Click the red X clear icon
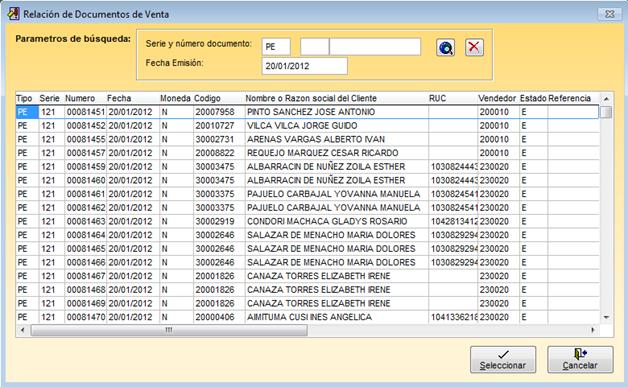The width and height of the screenshot is (628, 387). pos(474,47)
